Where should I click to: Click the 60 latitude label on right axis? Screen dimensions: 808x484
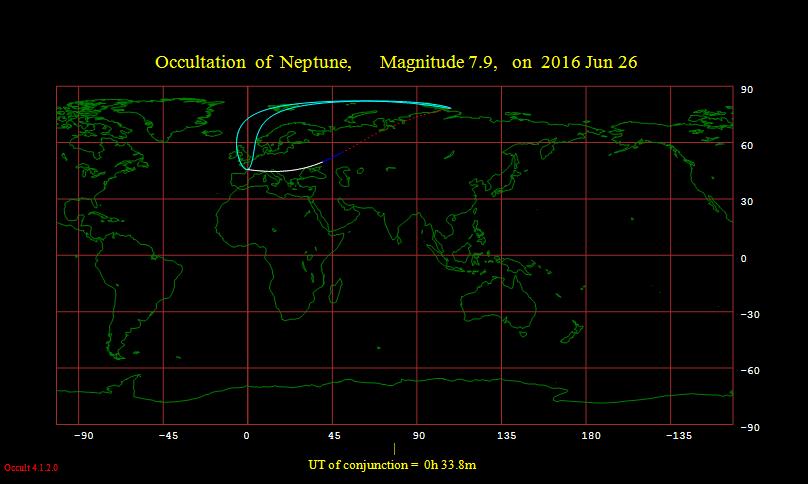[x=744, y=146]
